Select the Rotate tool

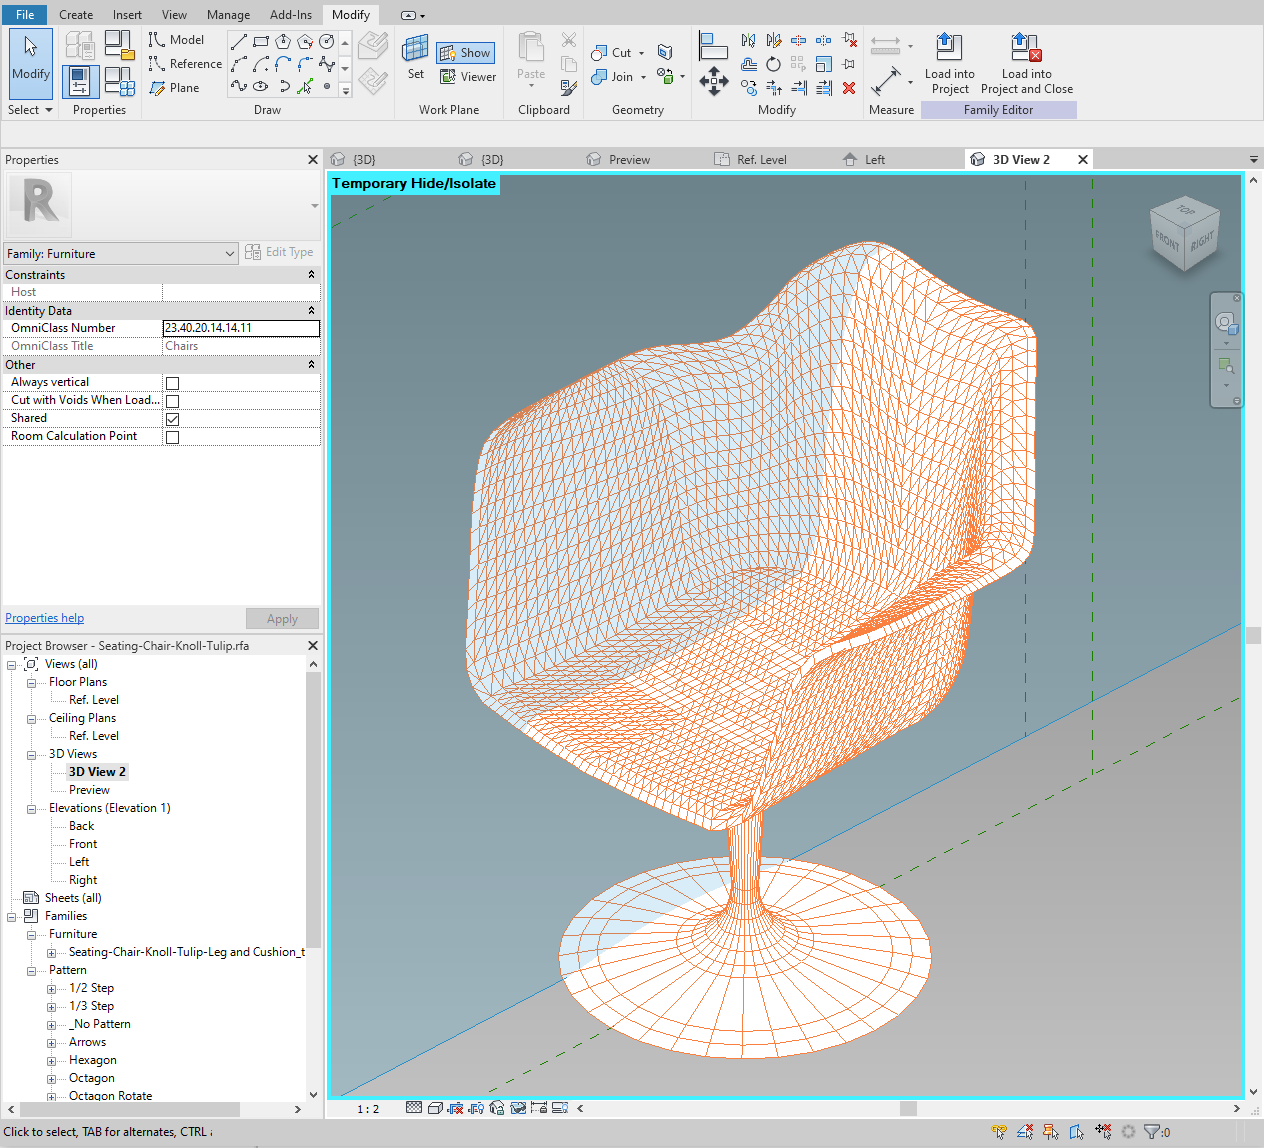pyautogui.click(x=773, y=64)
